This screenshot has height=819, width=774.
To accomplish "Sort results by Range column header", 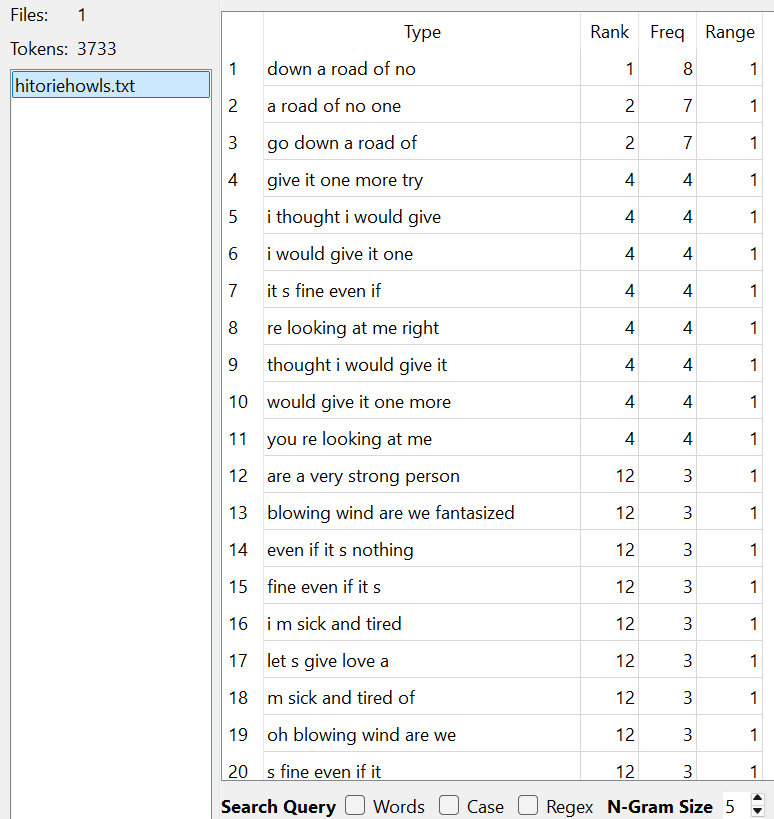I will click(x=730, y=32).
